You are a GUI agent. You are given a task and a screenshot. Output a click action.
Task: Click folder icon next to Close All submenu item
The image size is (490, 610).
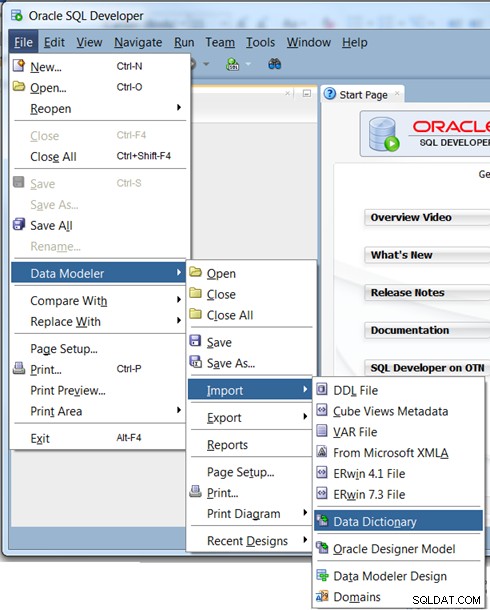click(x=196, y=314)
